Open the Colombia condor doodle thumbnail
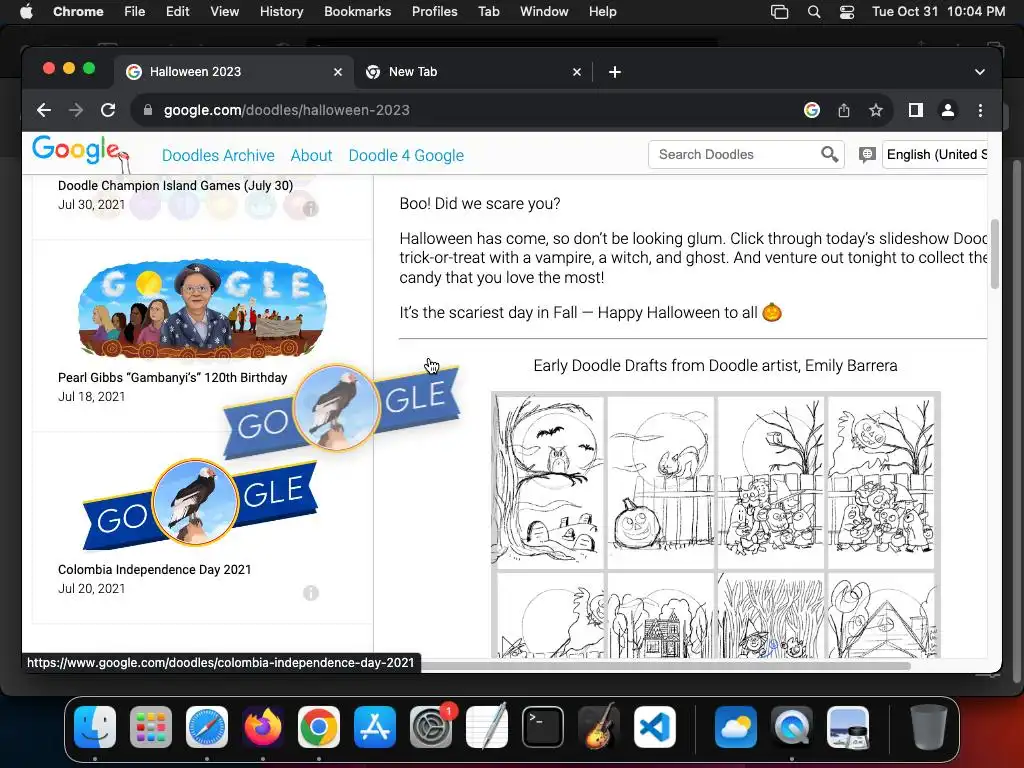 point(200,503)
